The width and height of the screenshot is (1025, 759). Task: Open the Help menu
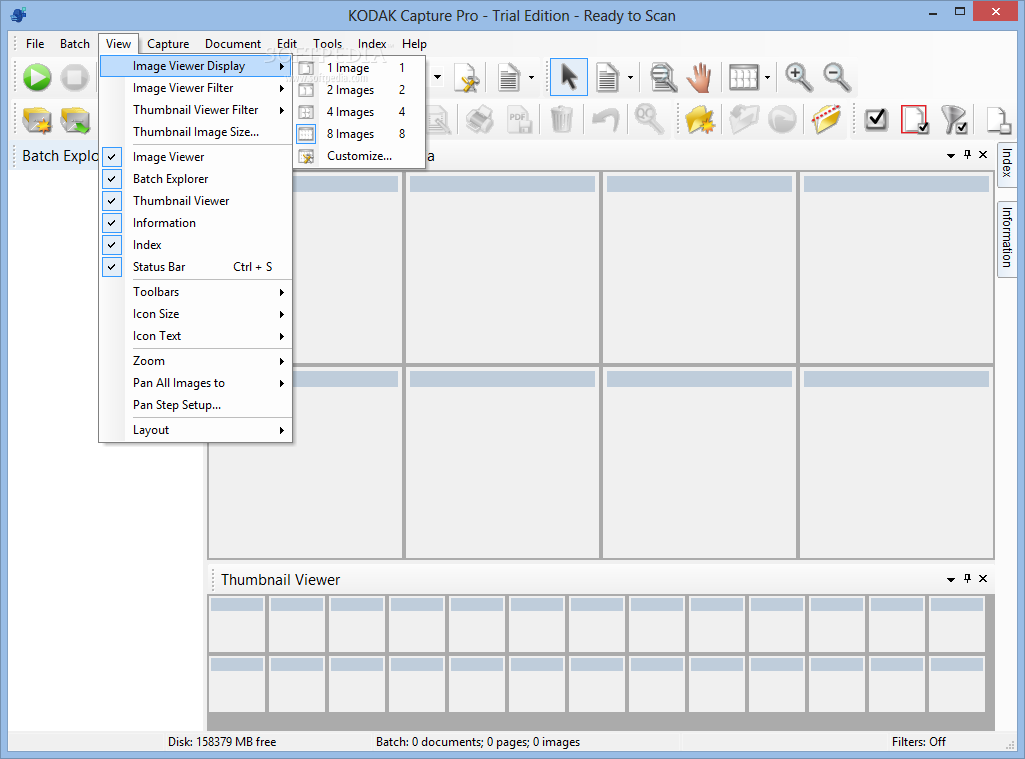pyautogui.click(x=414, y=44)
